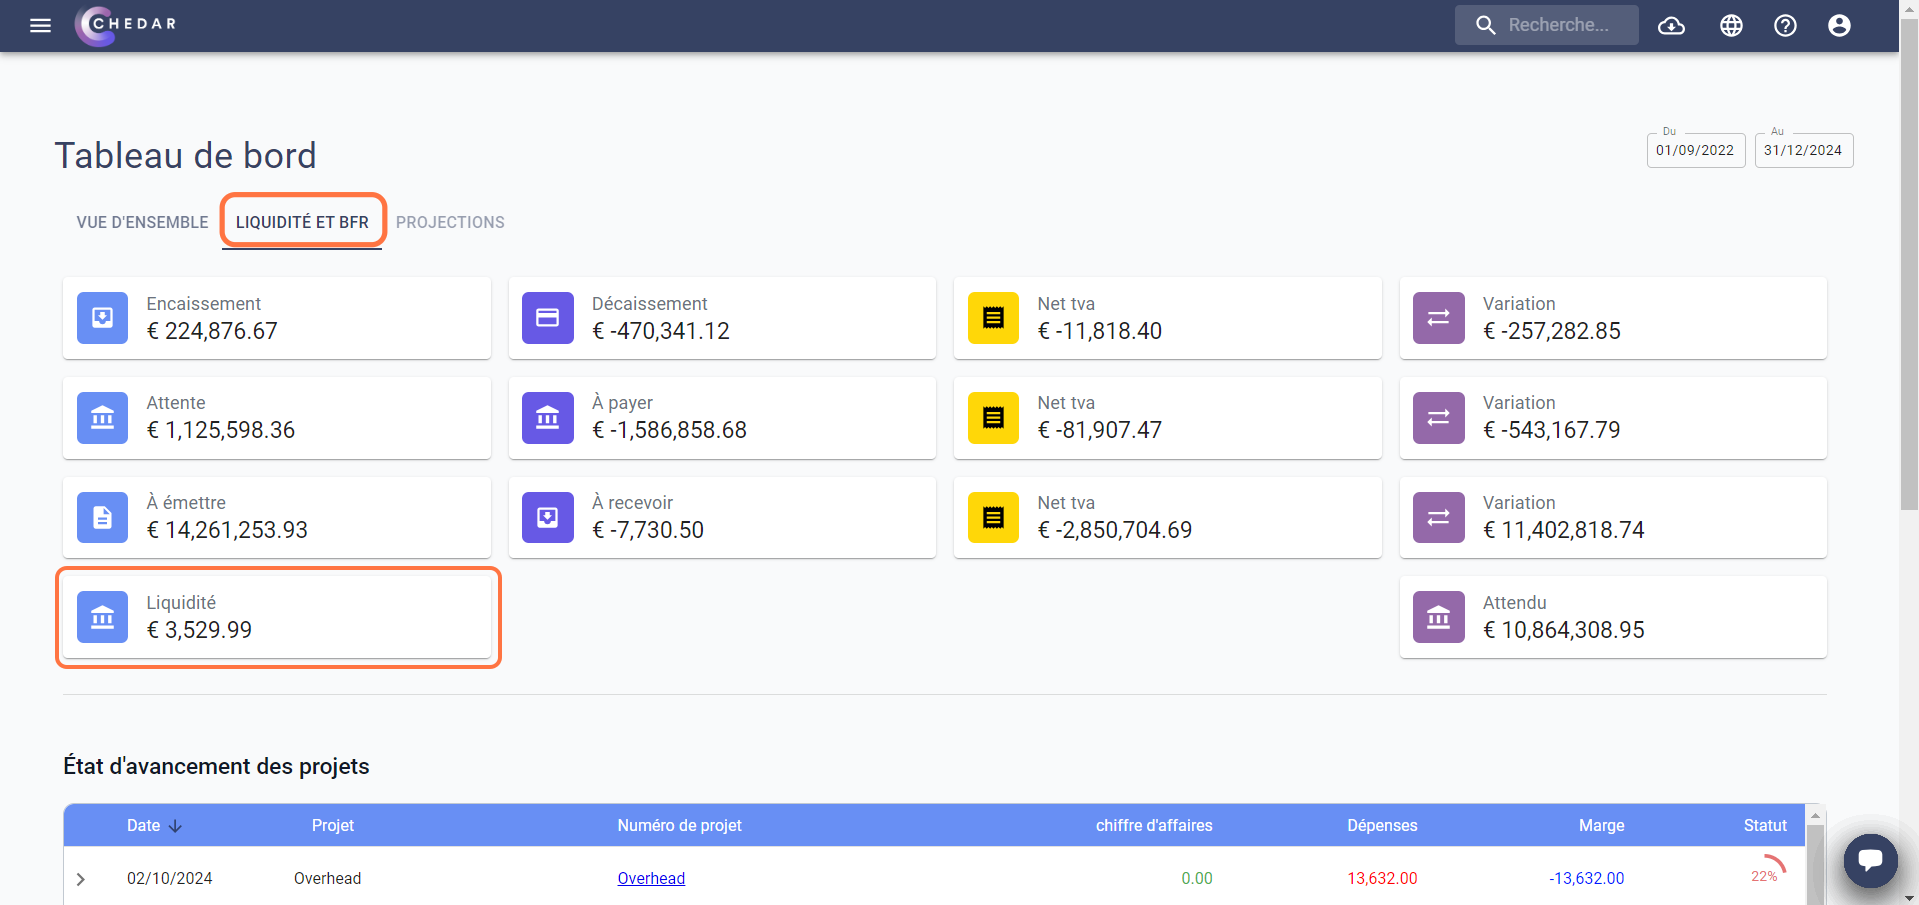This screenshot has height=905, width=1919.
Task: Select the Liquidité et BFR tab
Action: pyautogui.click(x=302, y=222)
